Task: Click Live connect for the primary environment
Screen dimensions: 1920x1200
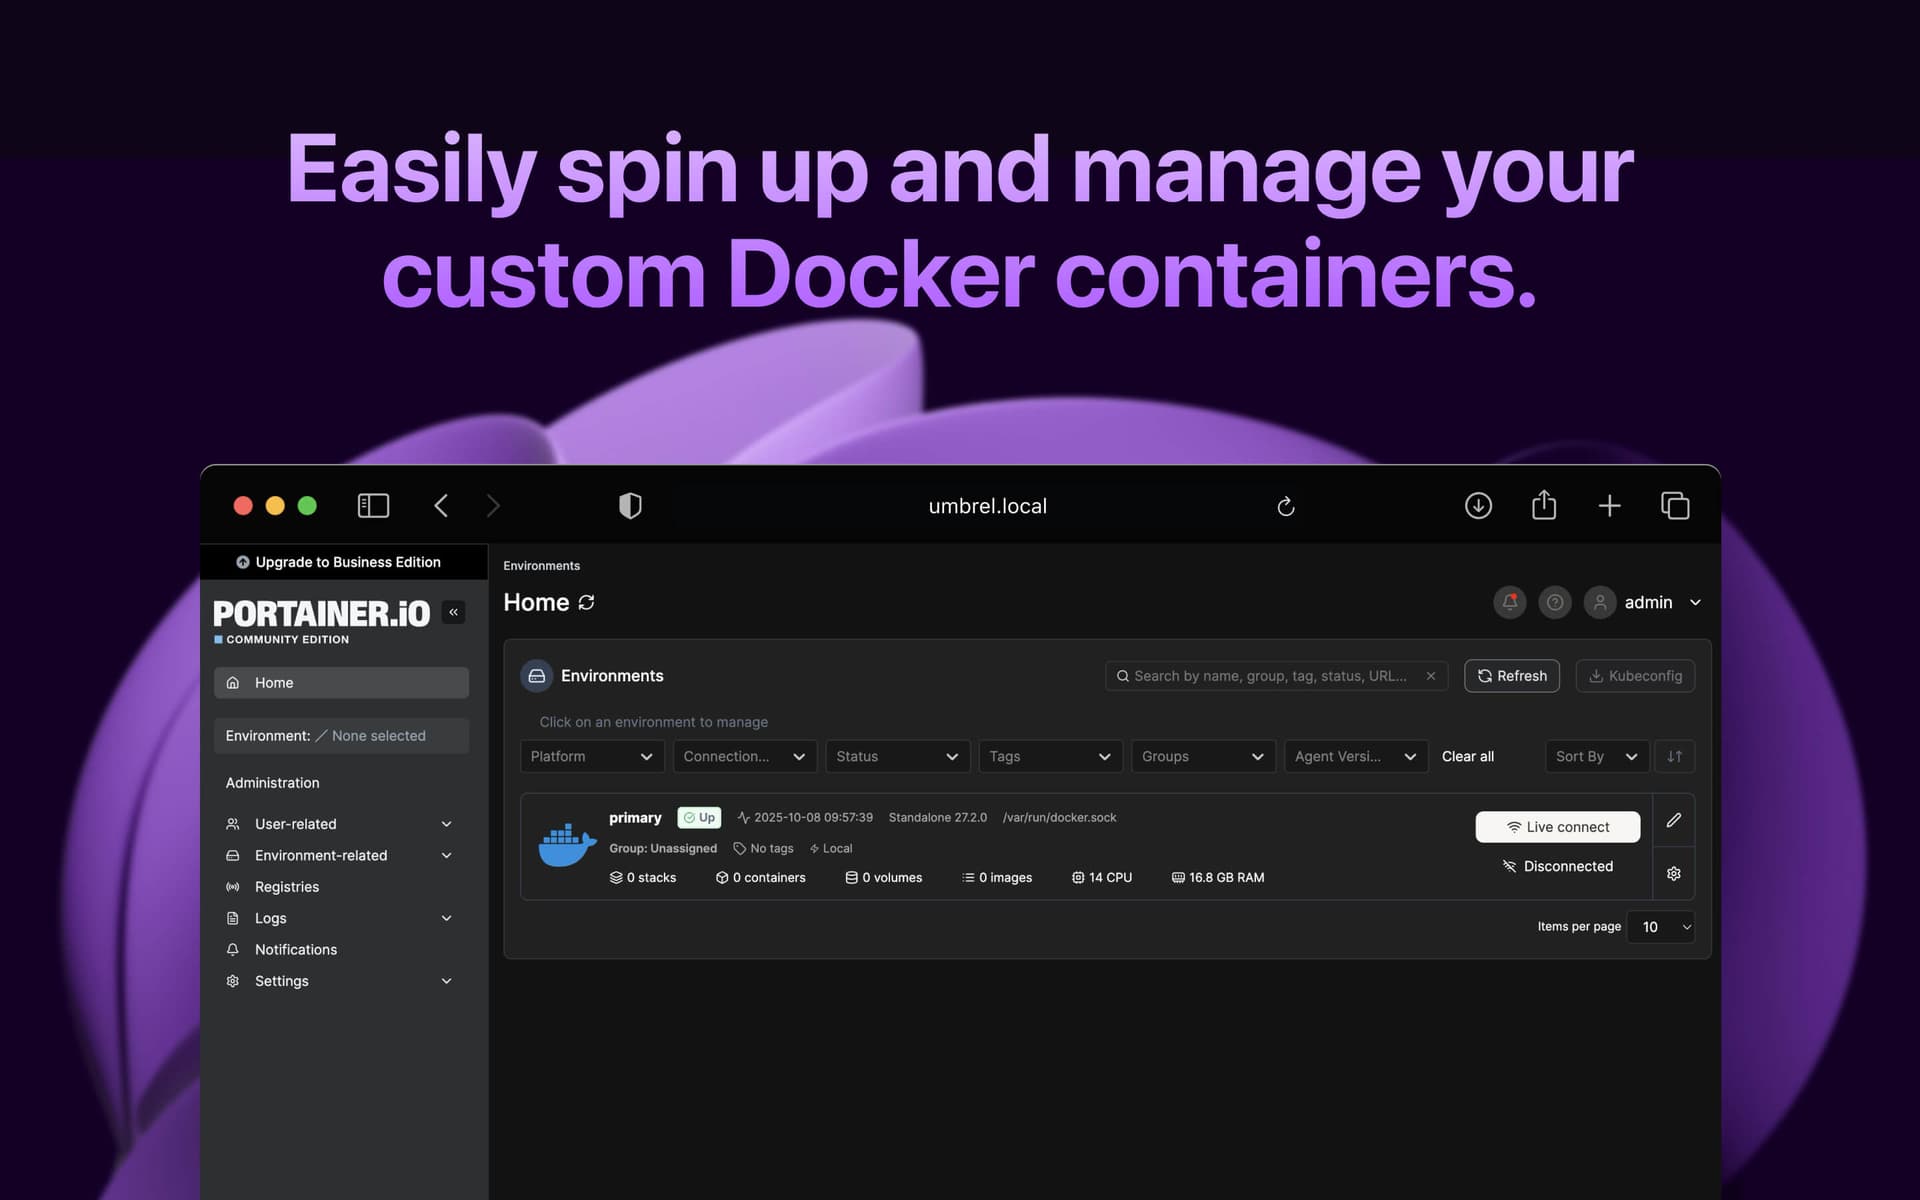Action: [1557, 826]
